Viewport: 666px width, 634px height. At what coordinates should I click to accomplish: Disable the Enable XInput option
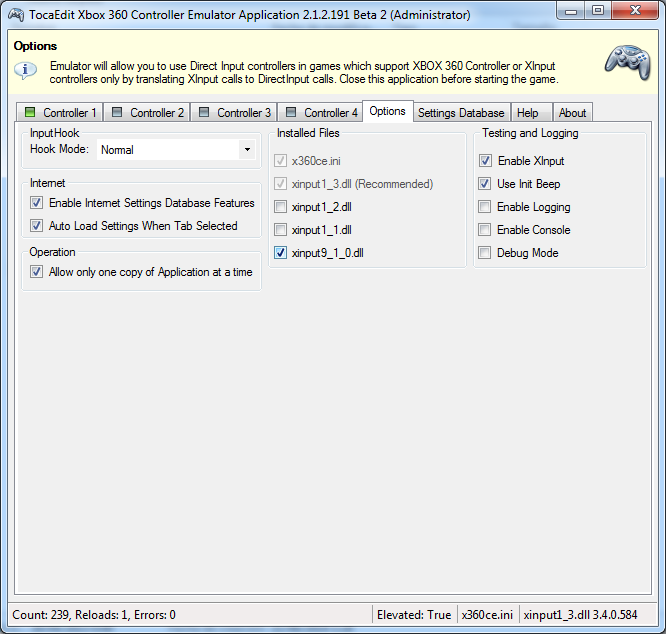coord(485,161)
